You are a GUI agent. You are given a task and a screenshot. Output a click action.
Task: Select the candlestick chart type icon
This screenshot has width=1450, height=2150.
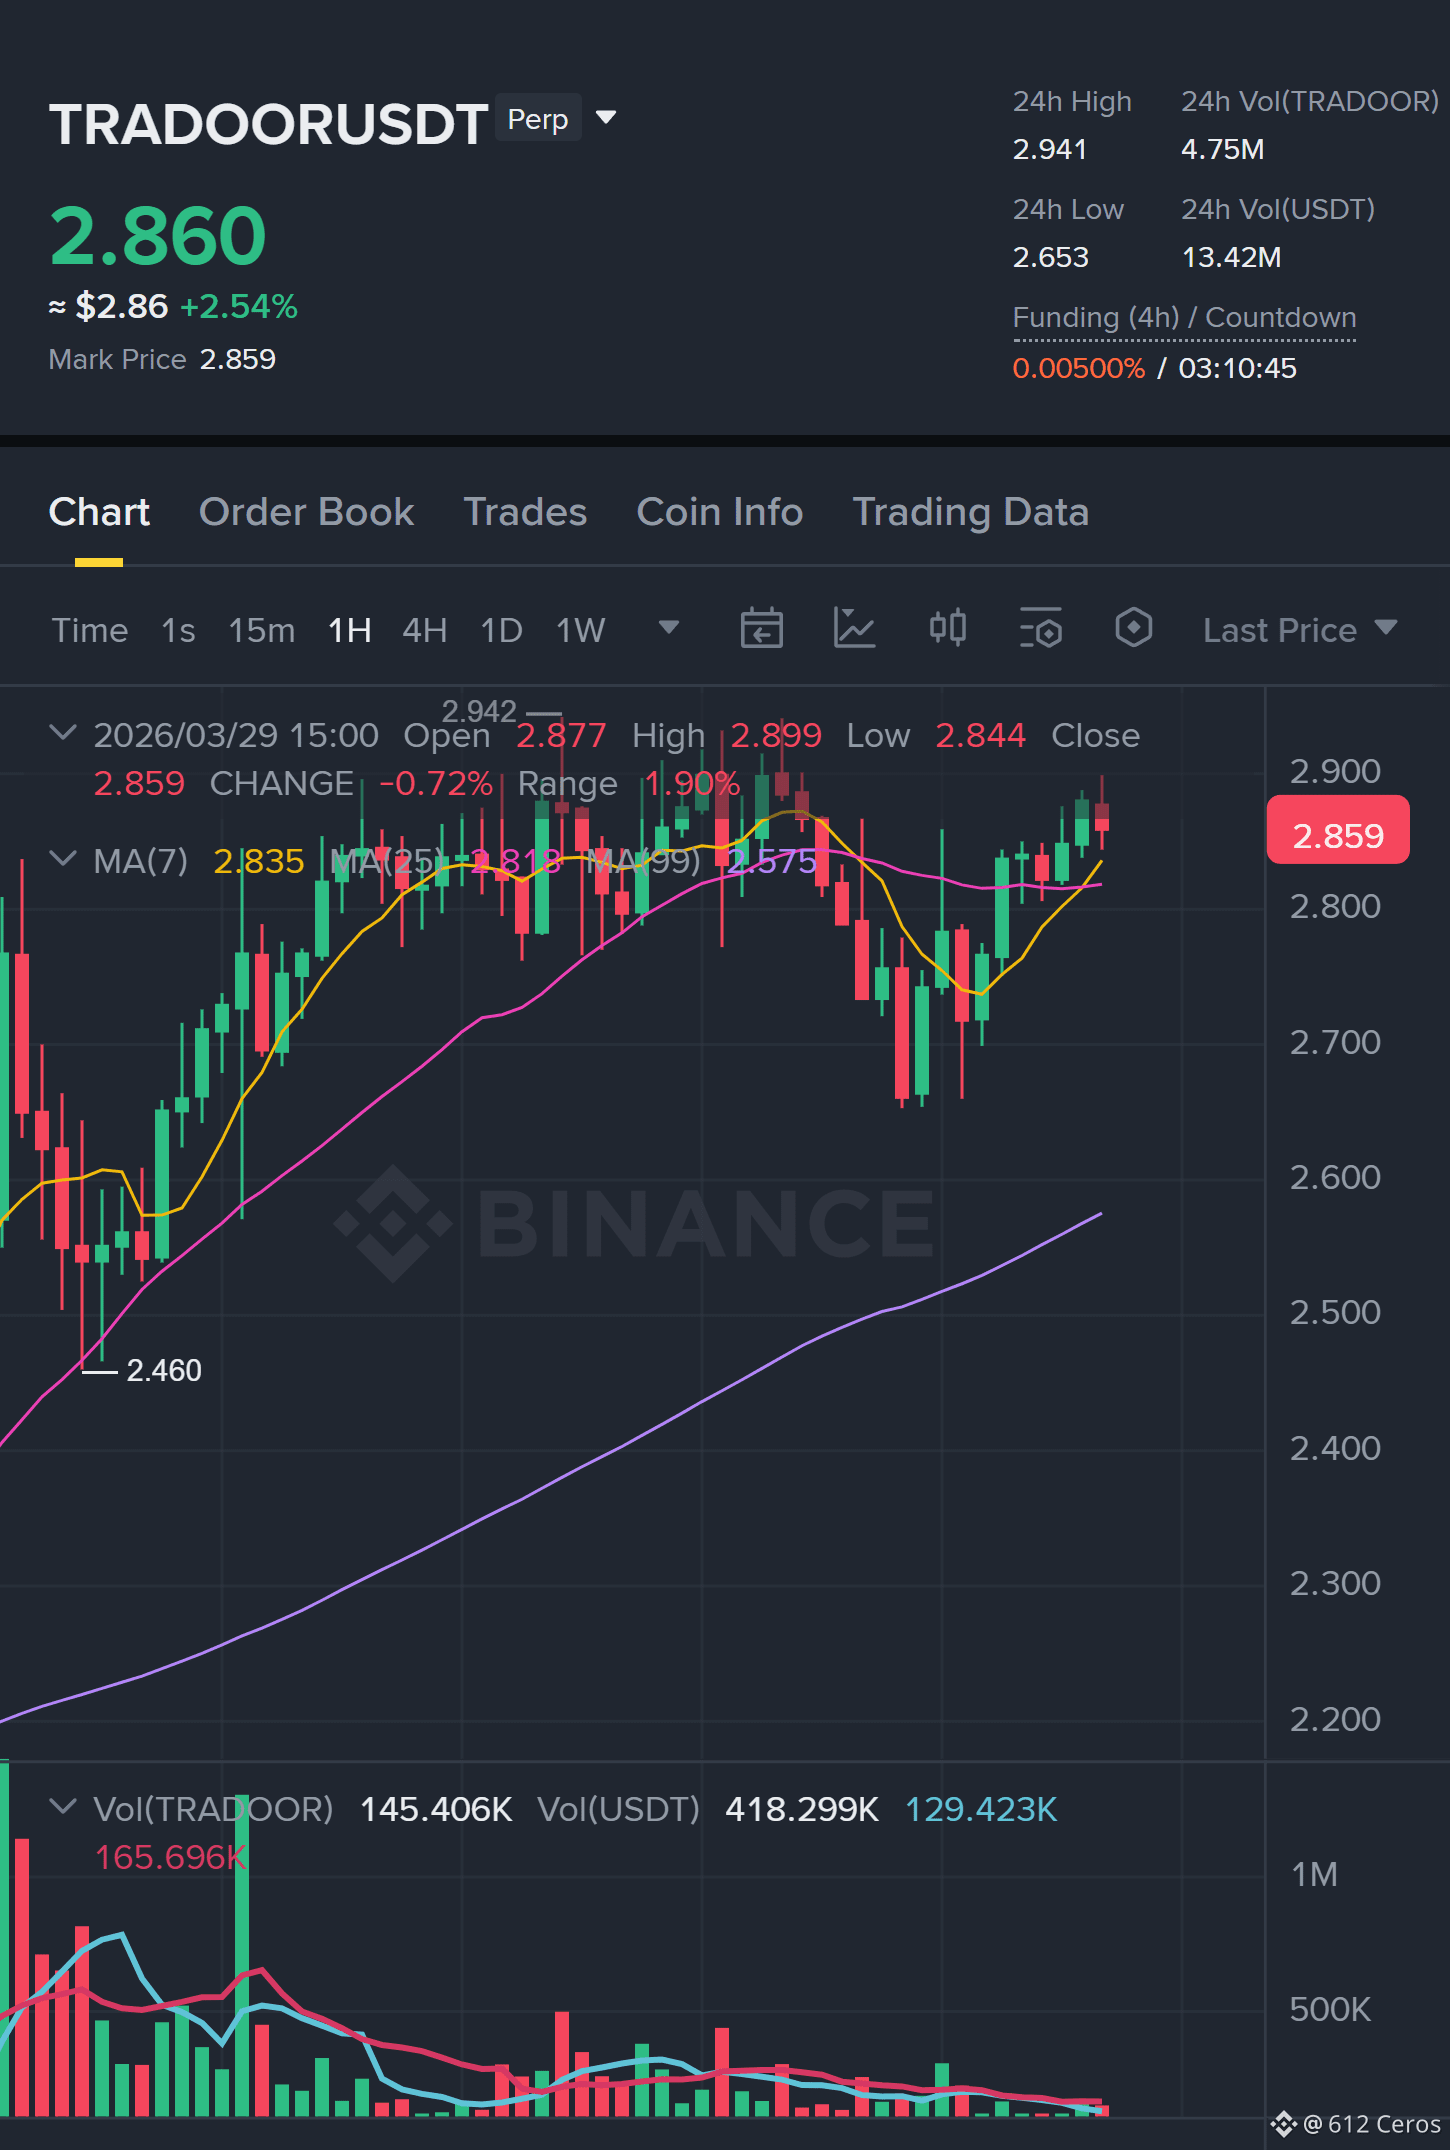click(x=947, y=629)
